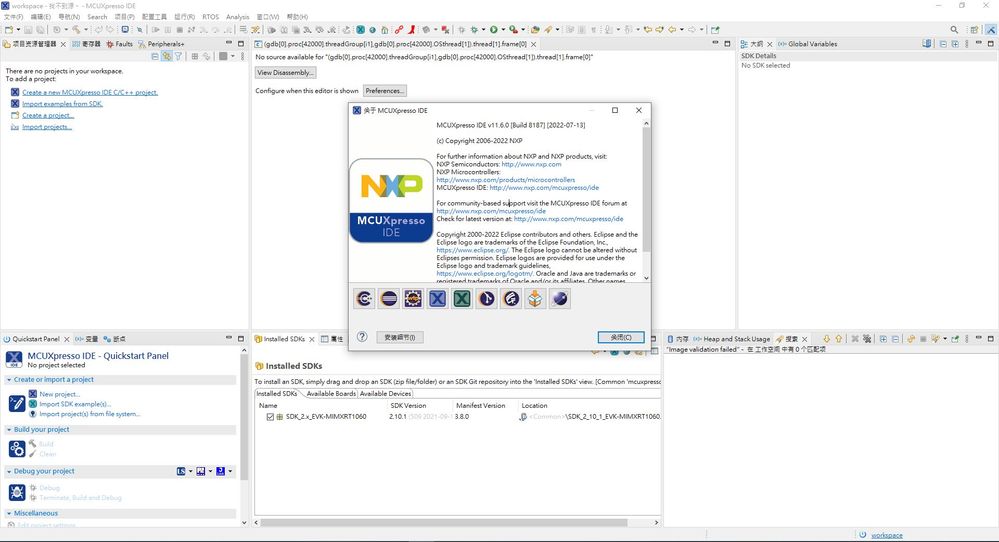Click the red link icon in the main toolbar
The image size is (999, 542).
[398, 29]
